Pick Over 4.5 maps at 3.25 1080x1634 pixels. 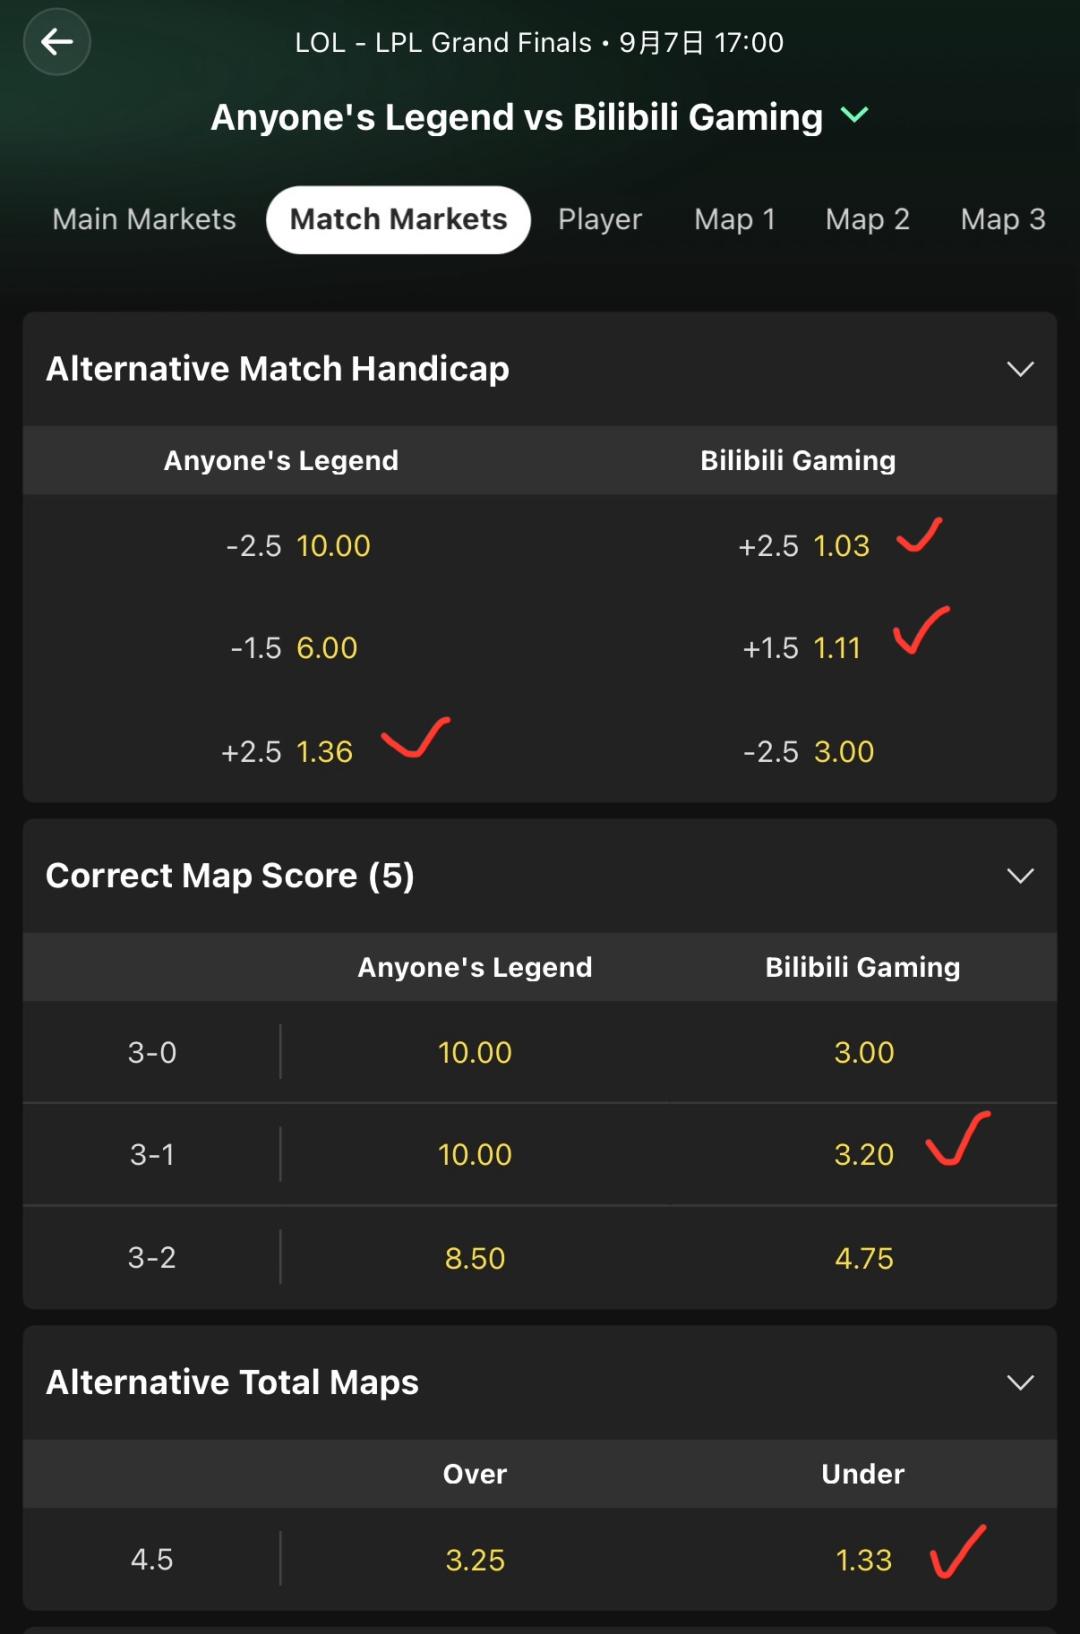(475, 1560)
